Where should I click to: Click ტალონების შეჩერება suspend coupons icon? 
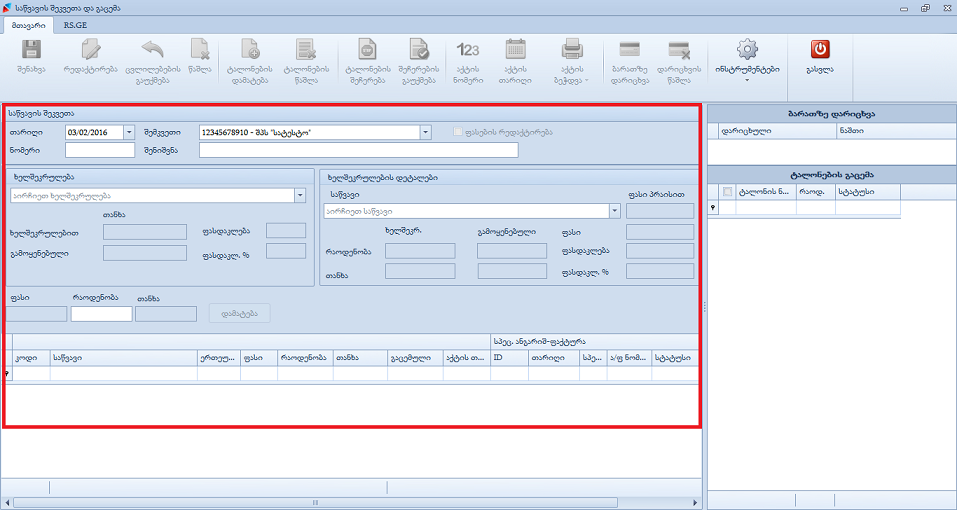click(x=367, y=49)
